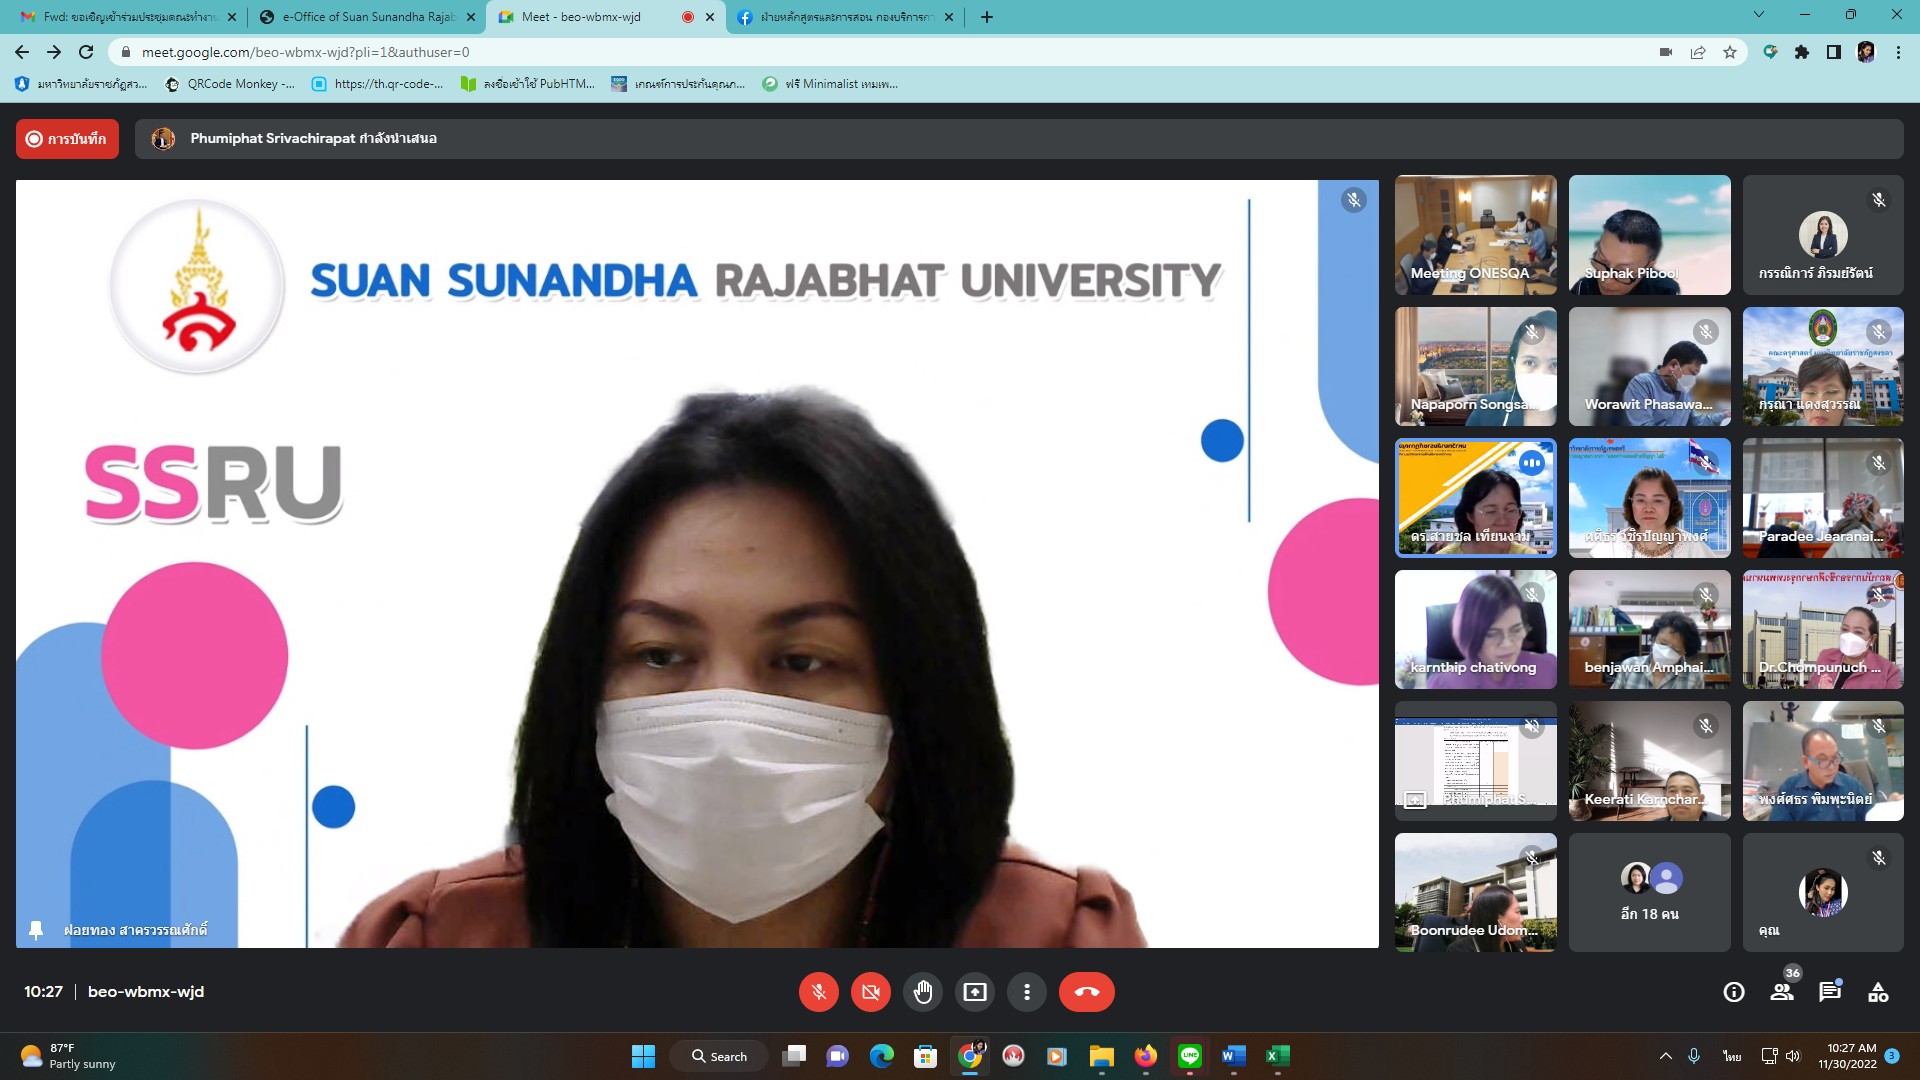Toggle the camera off button
1920x1080 pixels.
[x=870, y=992]
